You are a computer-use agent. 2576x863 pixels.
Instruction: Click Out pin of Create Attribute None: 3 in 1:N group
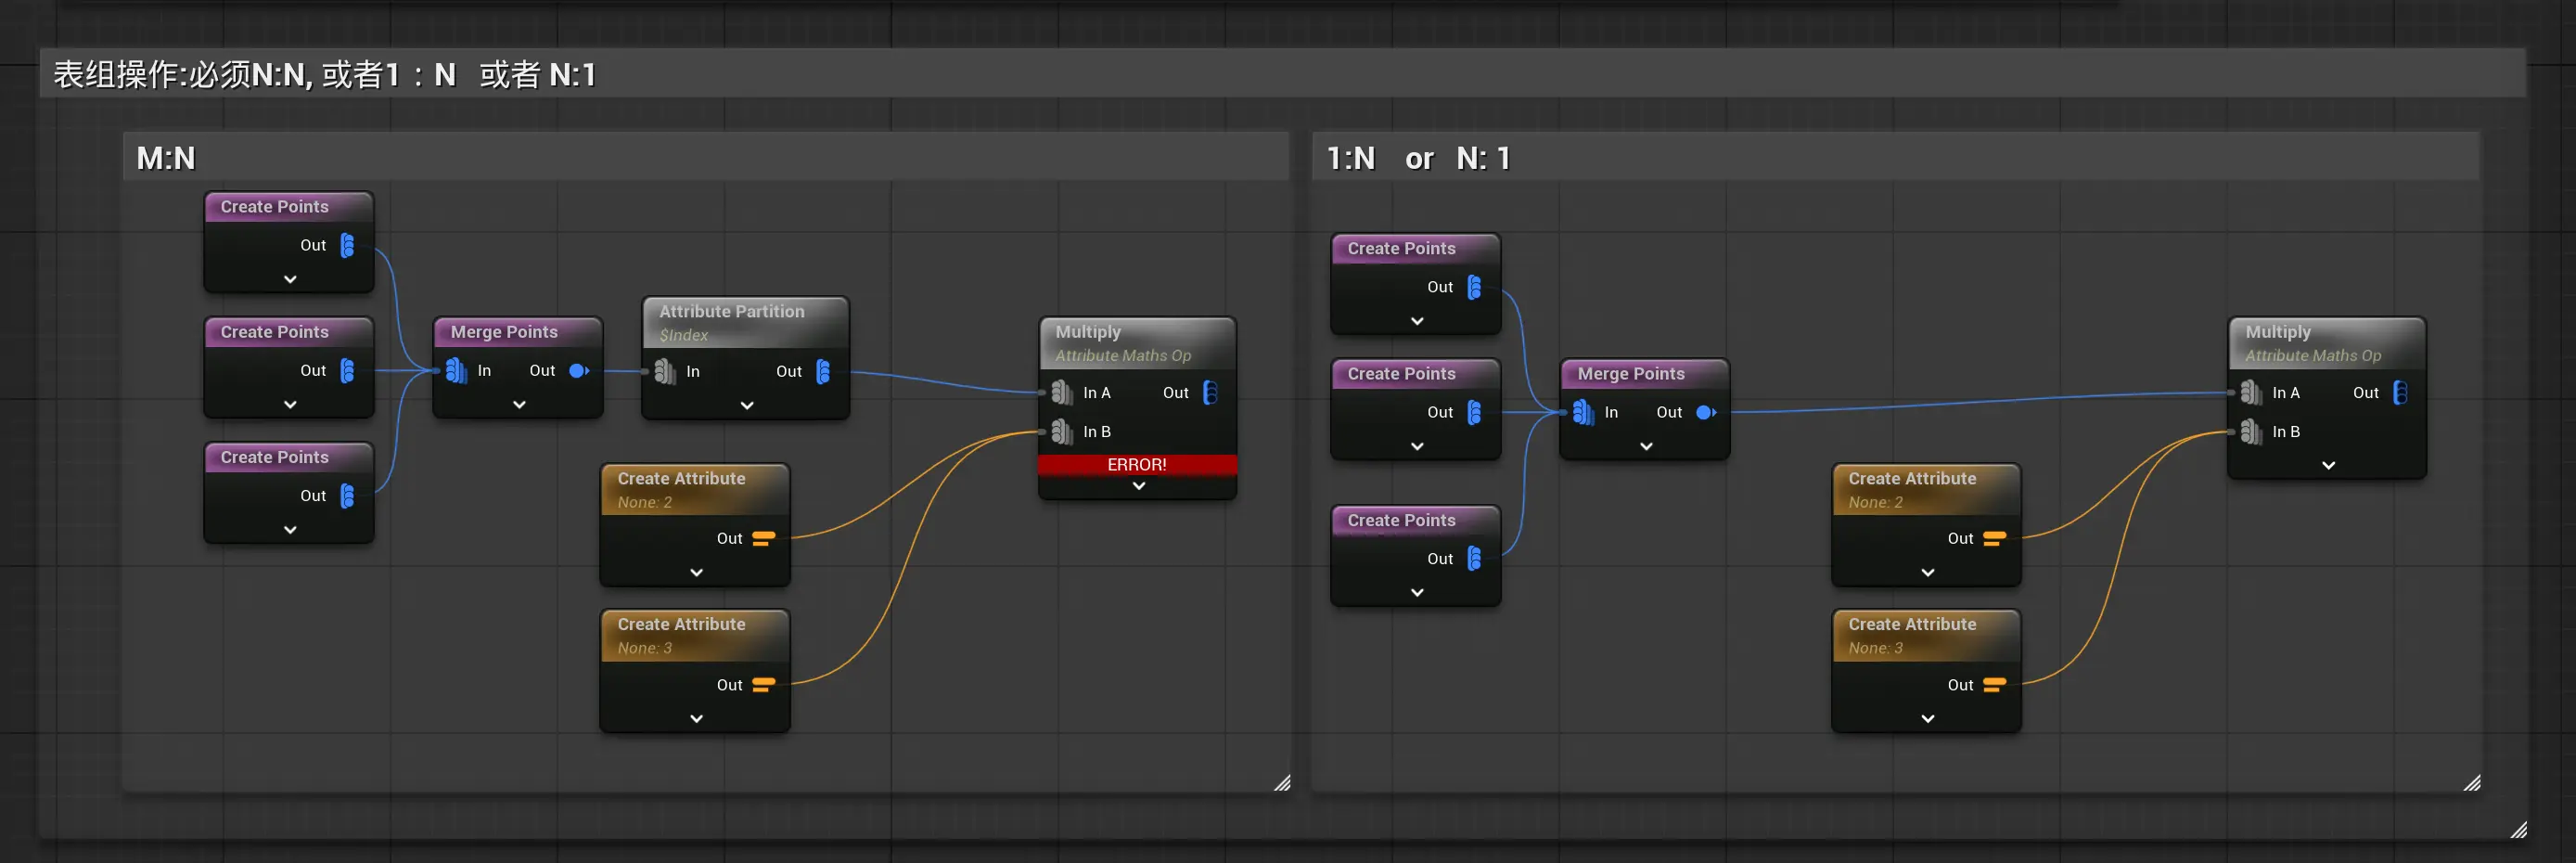pos(1993,684)
